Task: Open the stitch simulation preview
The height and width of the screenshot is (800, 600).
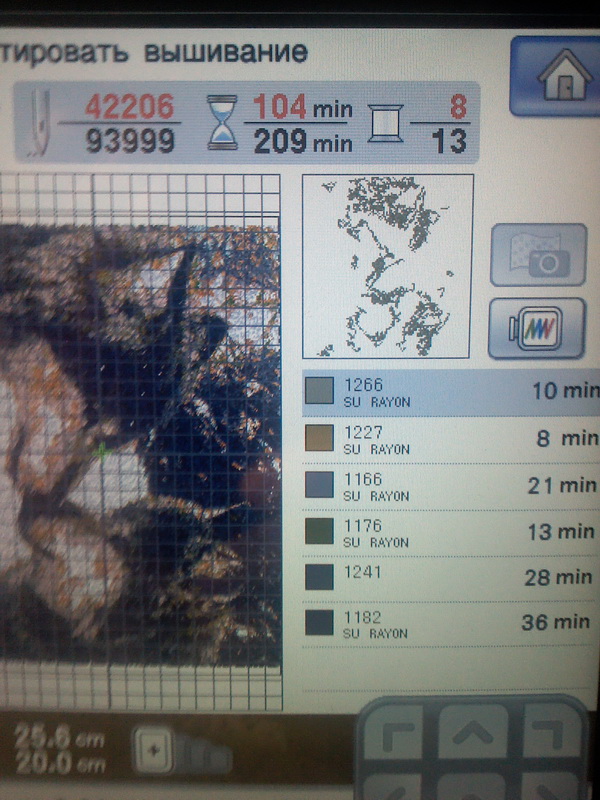Action: pos(537,329)
